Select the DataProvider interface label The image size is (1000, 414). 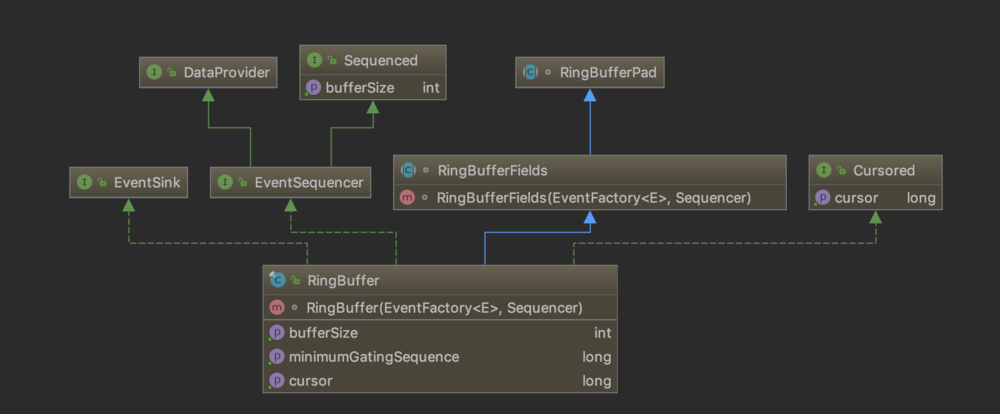click(227, 73)
